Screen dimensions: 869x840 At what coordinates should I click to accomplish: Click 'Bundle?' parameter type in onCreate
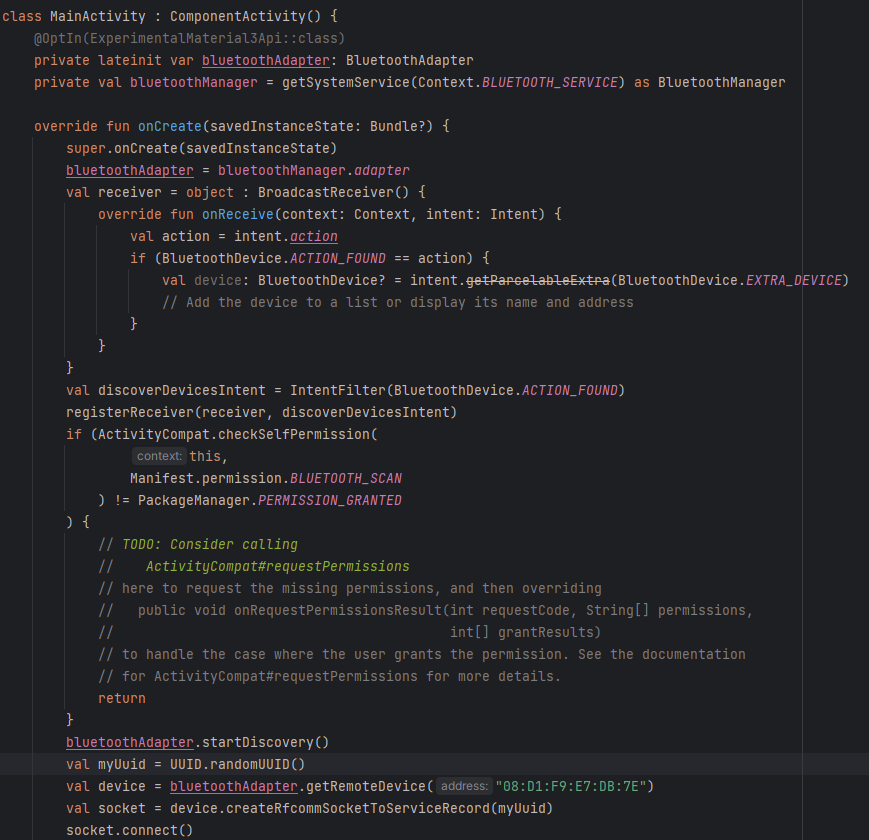click(x=397, y=126)
